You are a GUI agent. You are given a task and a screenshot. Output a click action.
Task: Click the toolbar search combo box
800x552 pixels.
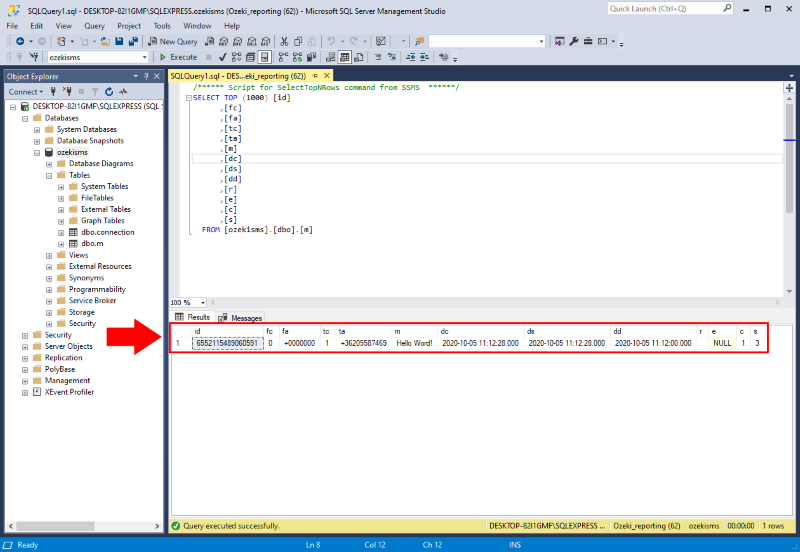pos(487,41)
